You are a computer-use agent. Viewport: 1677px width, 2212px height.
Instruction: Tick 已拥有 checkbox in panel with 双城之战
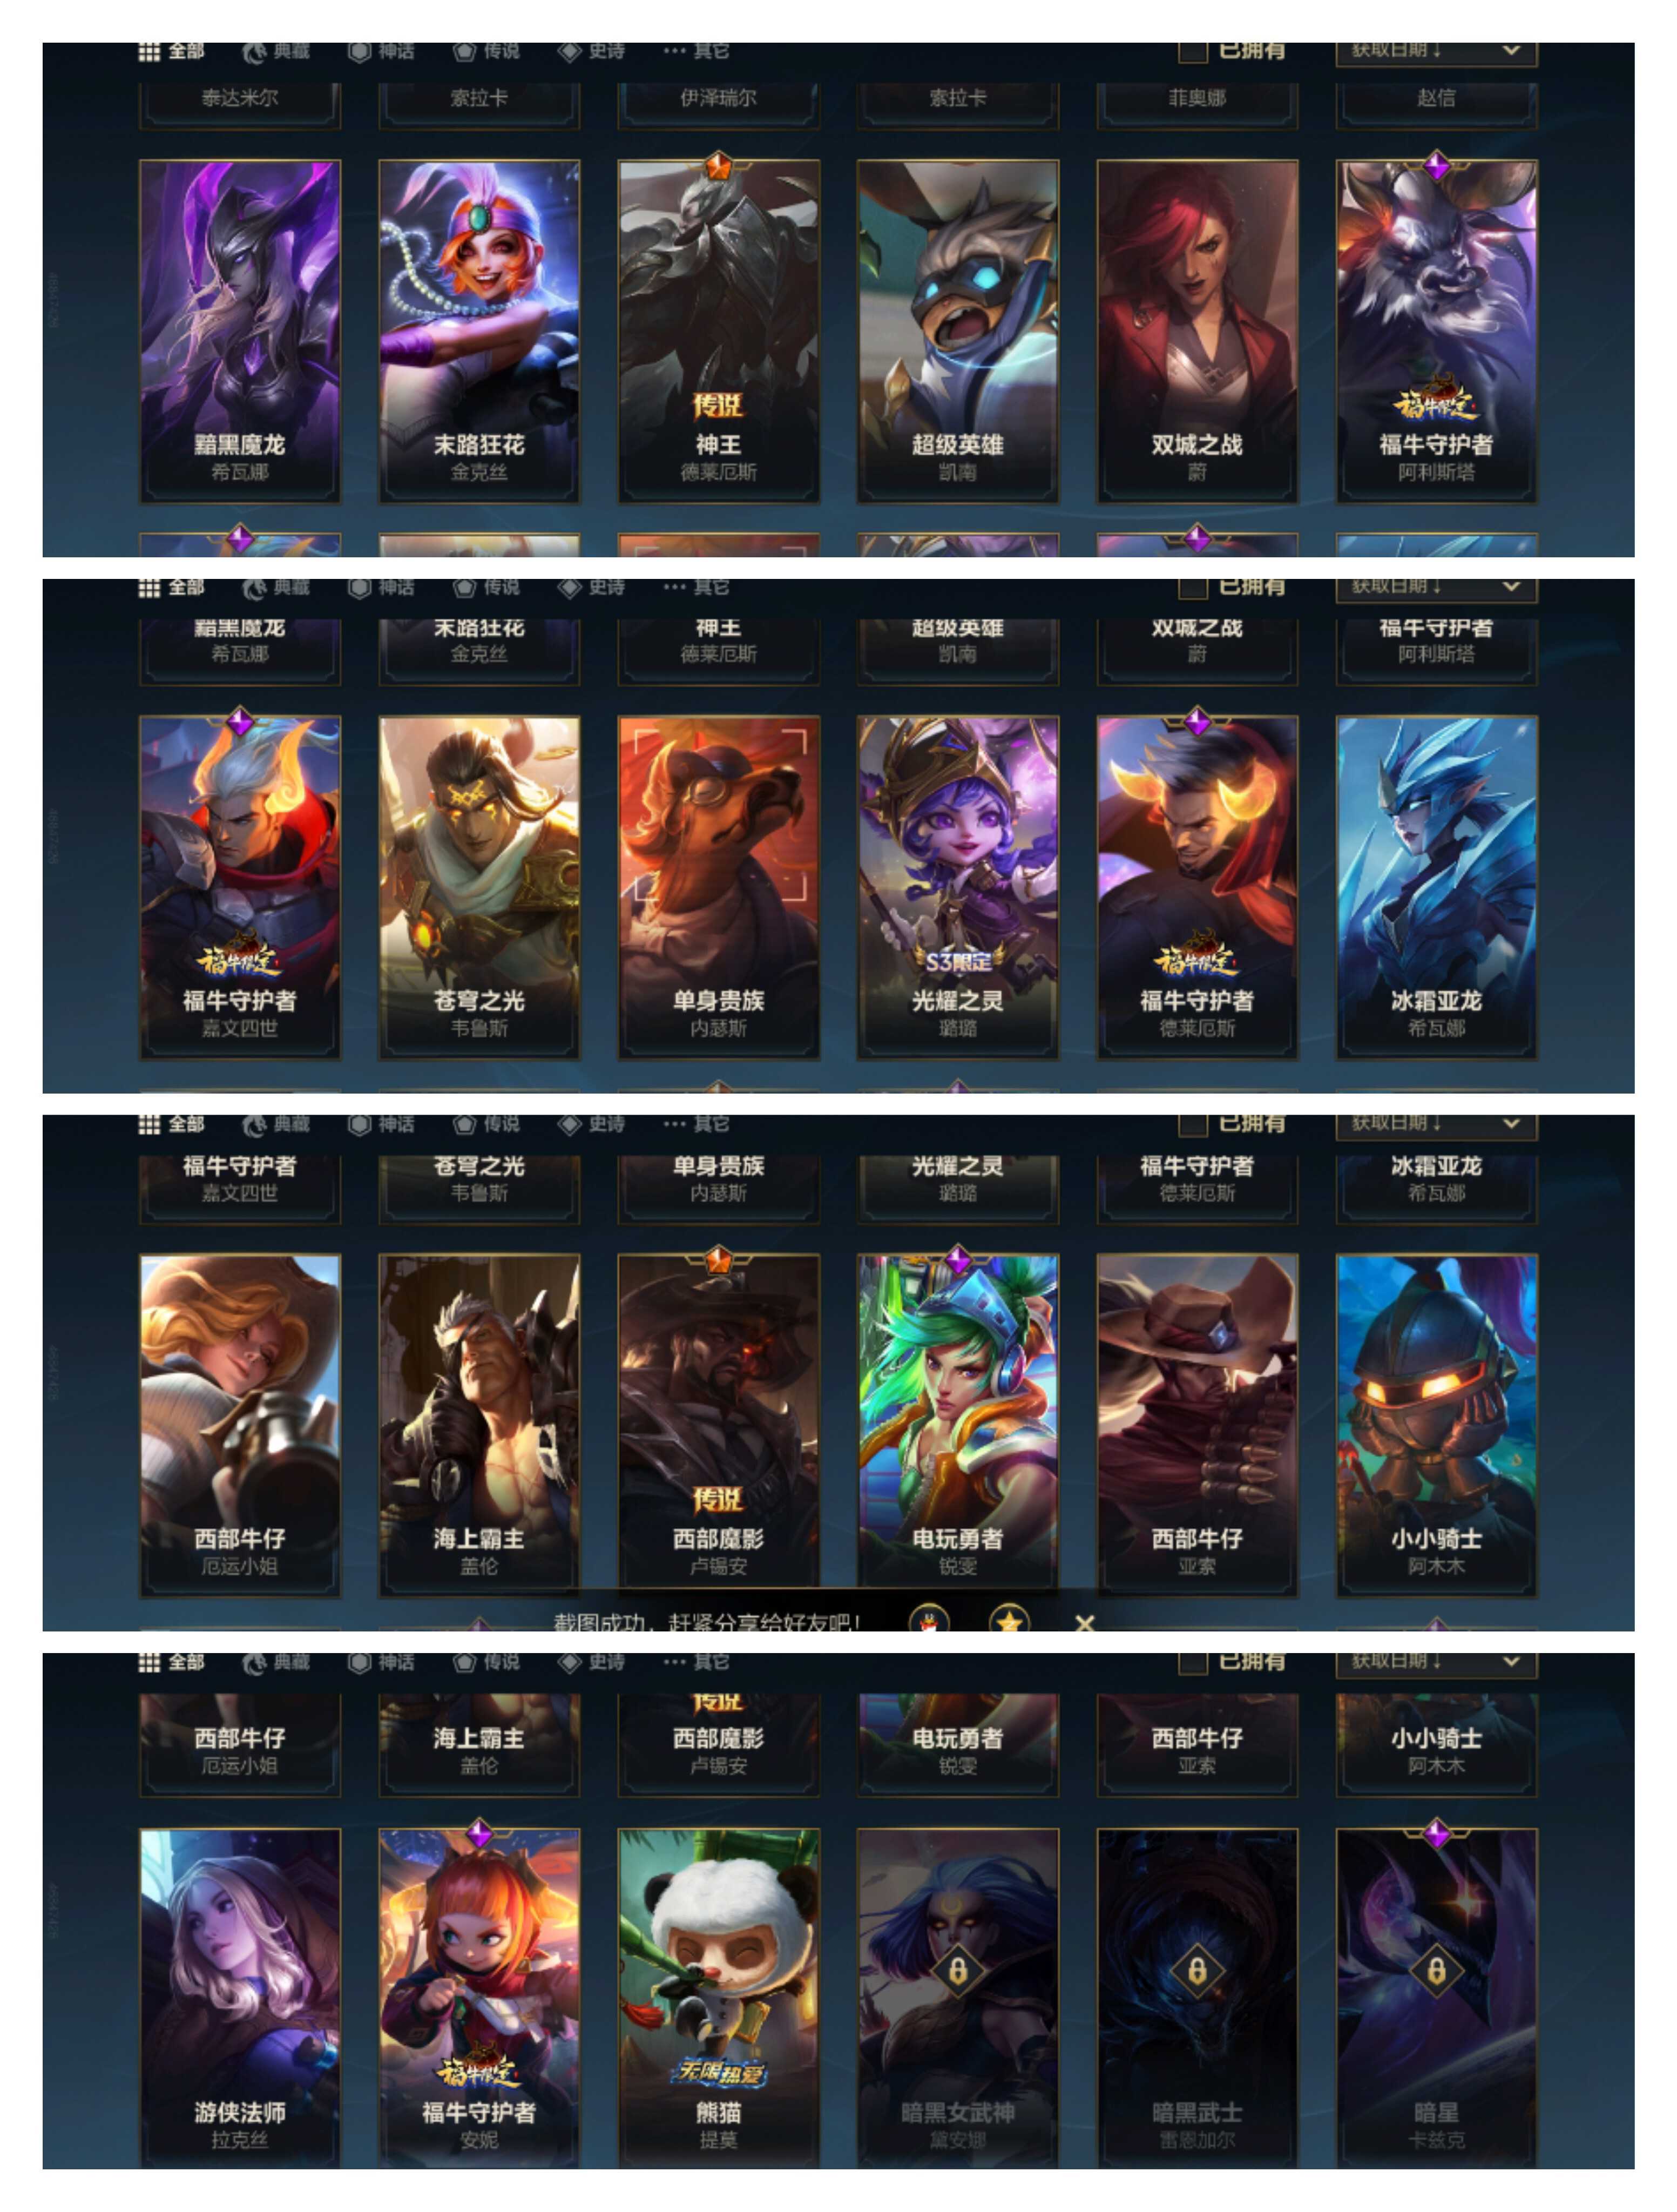pyautogui.click(x=1192, y=52)
